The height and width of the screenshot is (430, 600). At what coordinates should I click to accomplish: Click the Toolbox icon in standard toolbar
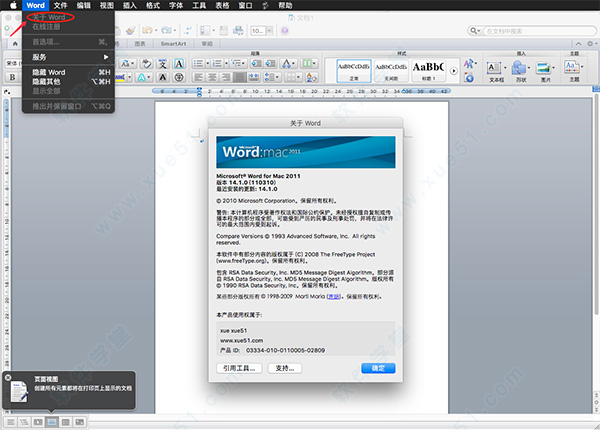[x=224, y=31]
